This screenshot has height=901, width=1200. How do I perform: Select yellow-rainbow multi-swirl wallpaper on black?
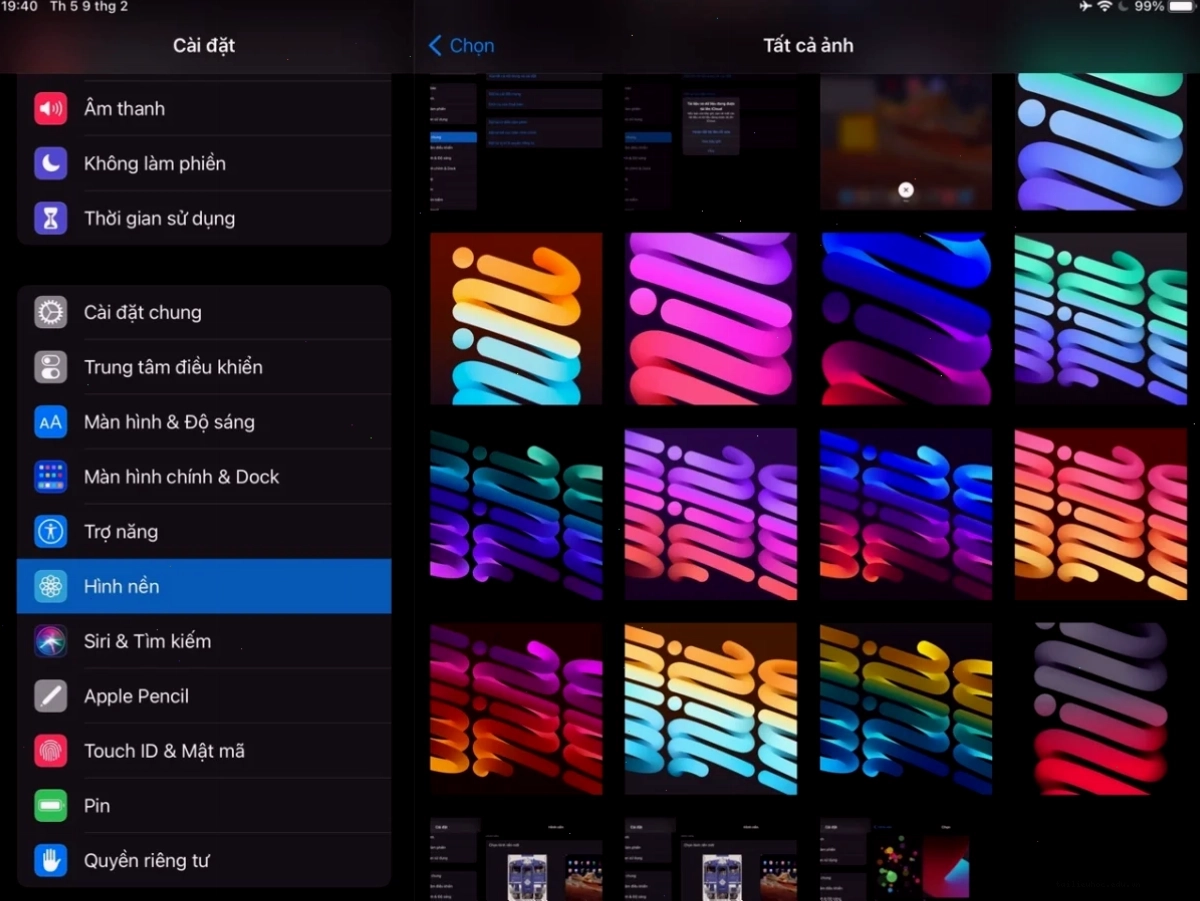(x=906, y=709)
